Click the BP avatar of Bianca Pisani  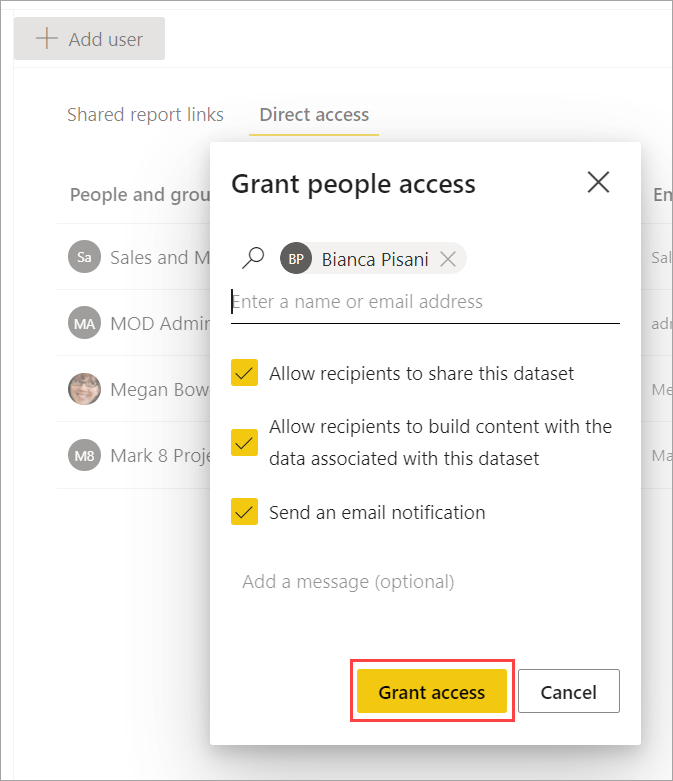(x=296, y=259)
